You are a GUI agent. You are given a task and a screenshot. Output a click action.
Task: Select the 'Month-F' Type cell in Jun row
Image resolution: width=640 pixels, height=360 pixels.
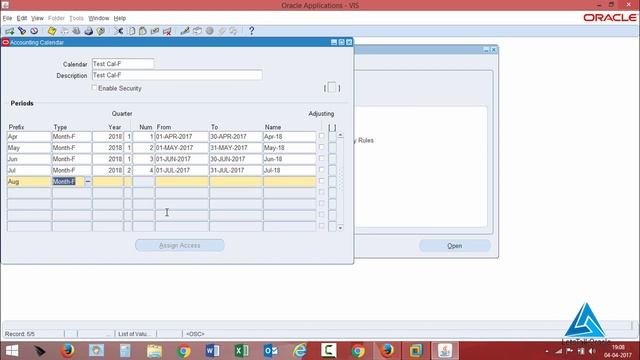click(x=72, y=159)
